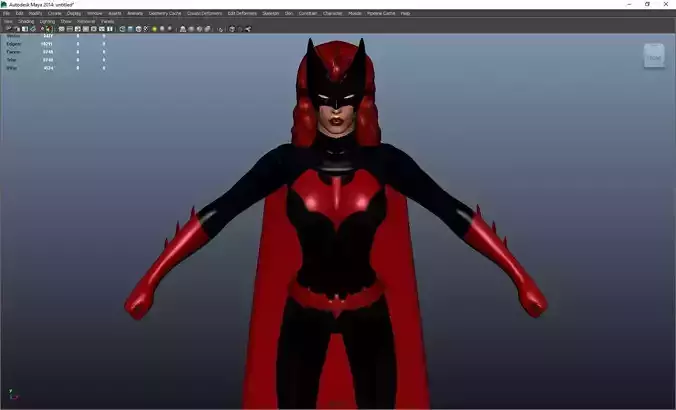Screen dimensions: 676x410
Task: Open the Skin menu
Action: tap(289, 13)
